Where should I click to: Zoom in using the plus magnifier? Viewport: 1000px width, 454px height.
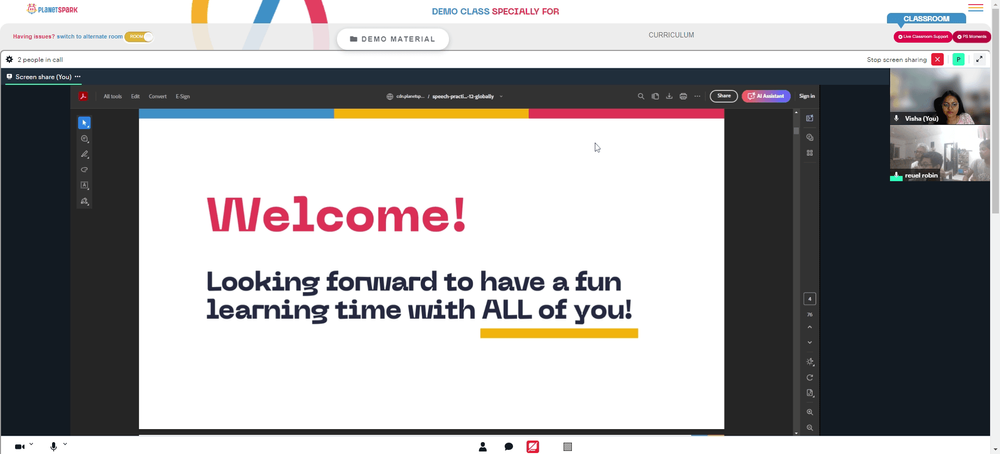[x=810, y=412]
